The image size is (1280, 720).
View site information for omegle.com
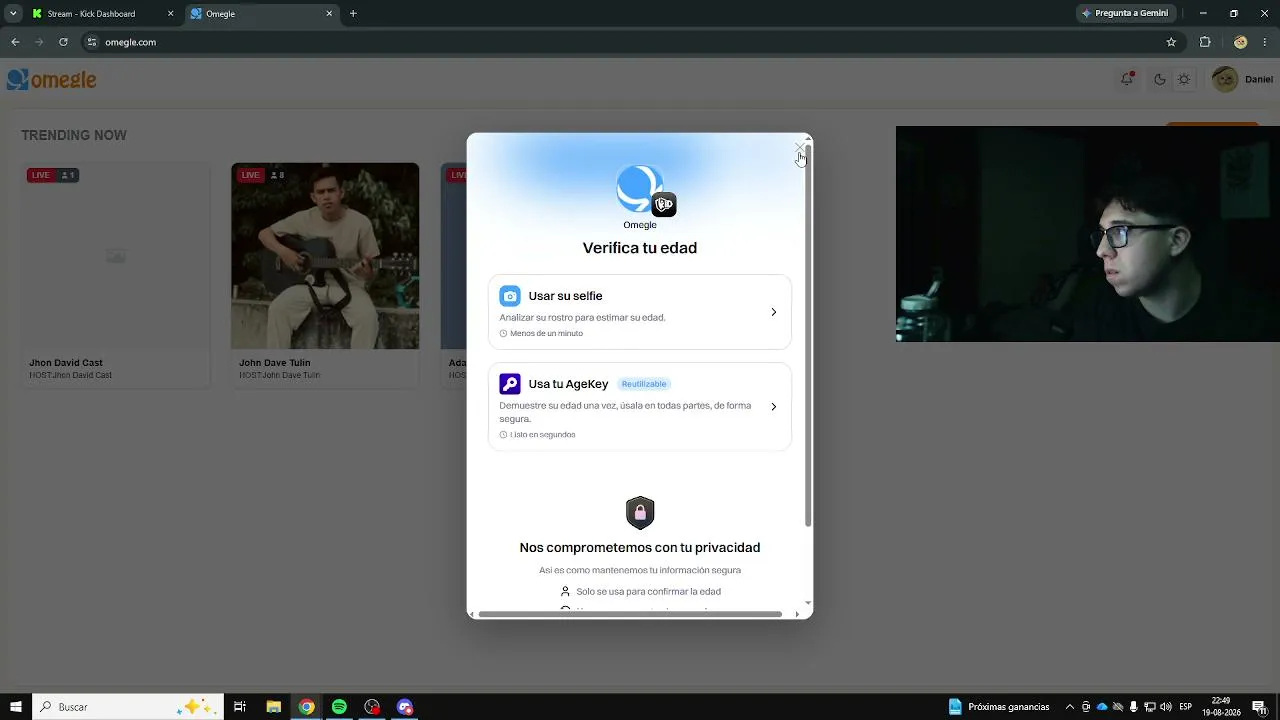pos(92,42)
